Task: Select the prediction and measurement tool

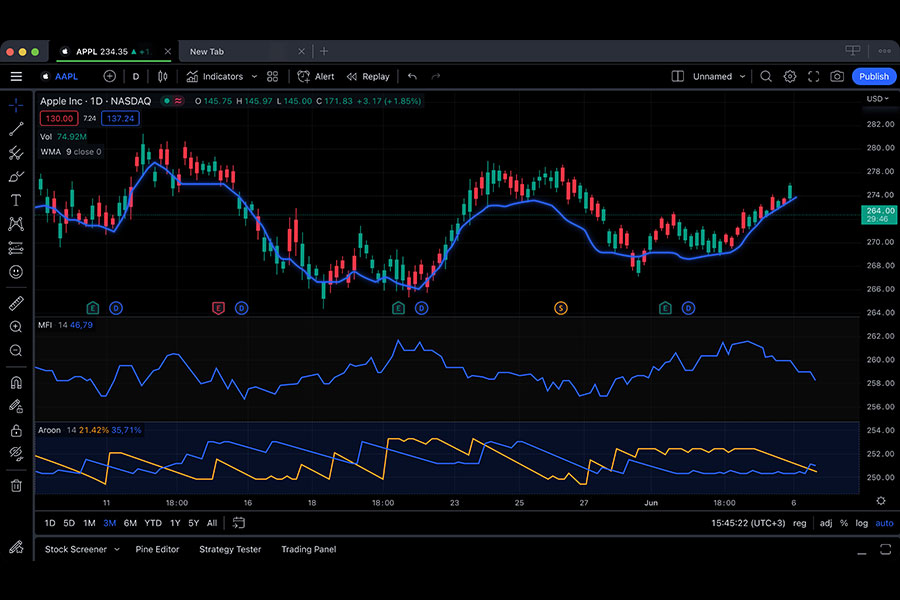Action: [x=16, y=248]
